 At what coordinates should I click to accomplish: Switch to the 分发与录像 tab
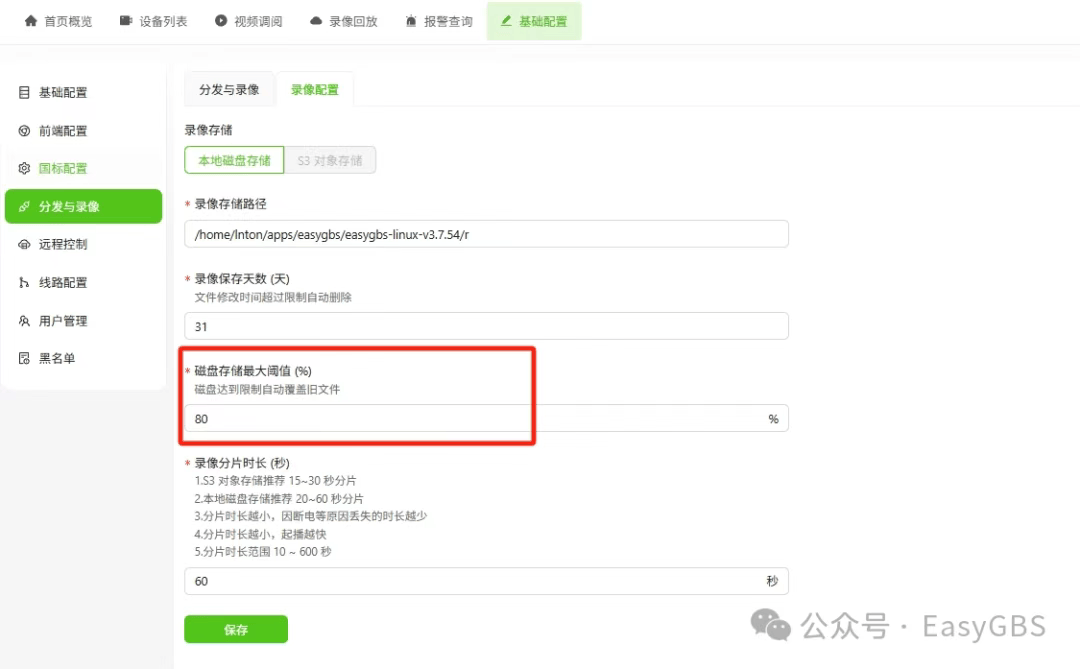[x=229, y=89]
